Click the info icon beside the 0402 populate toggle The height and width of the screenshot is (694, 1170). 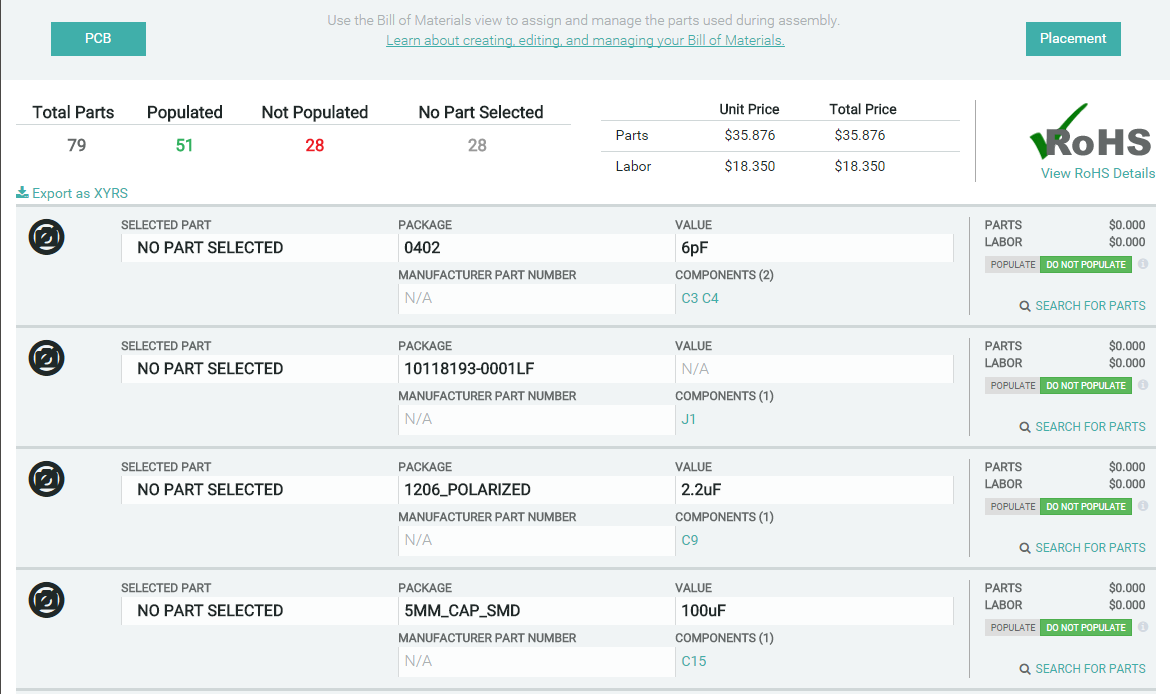(1143, 265)
